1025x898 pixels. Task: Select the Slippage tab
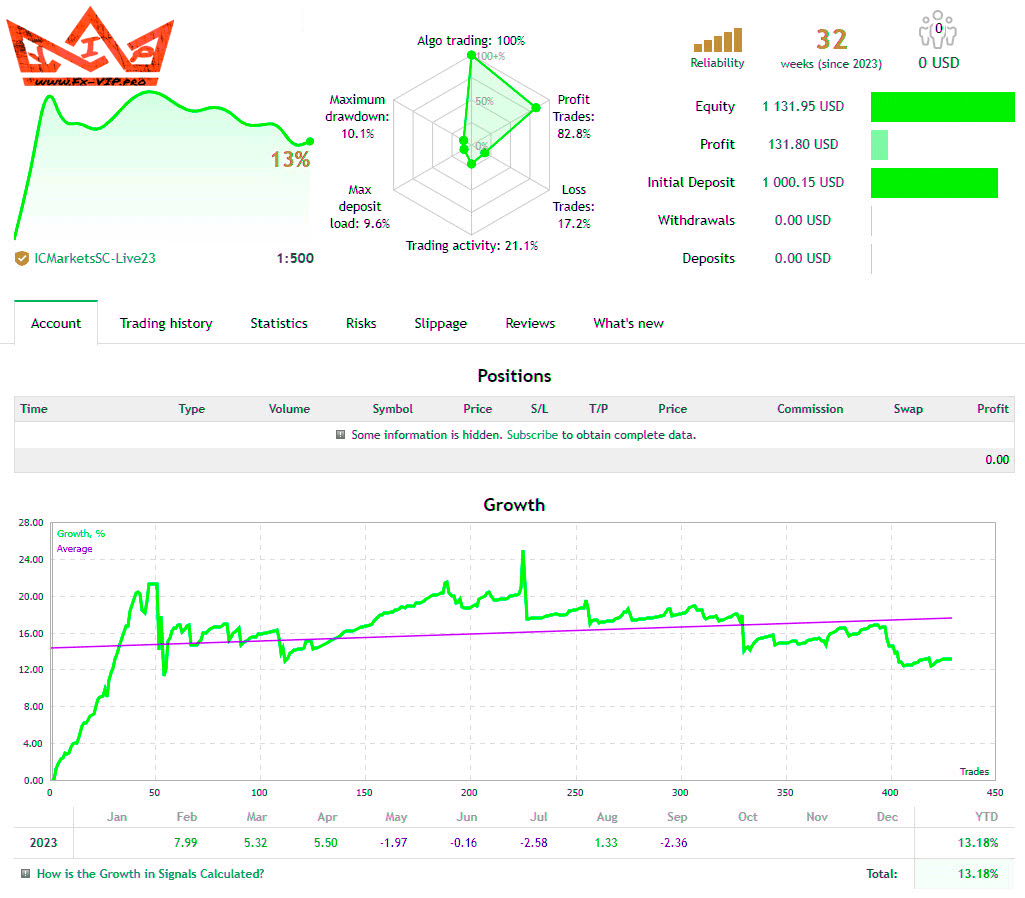tap(440, 323)
